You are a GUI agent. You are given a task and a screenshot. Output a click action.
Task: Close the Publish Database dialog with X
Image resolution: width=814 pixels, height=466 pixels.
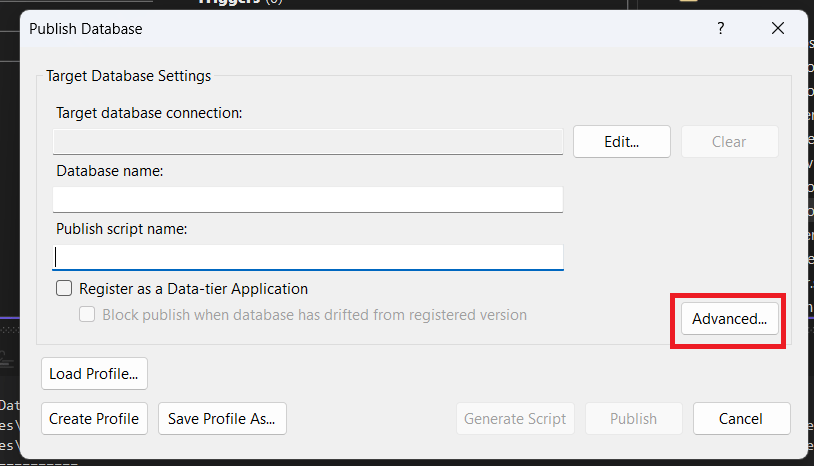tap(778, 28)
